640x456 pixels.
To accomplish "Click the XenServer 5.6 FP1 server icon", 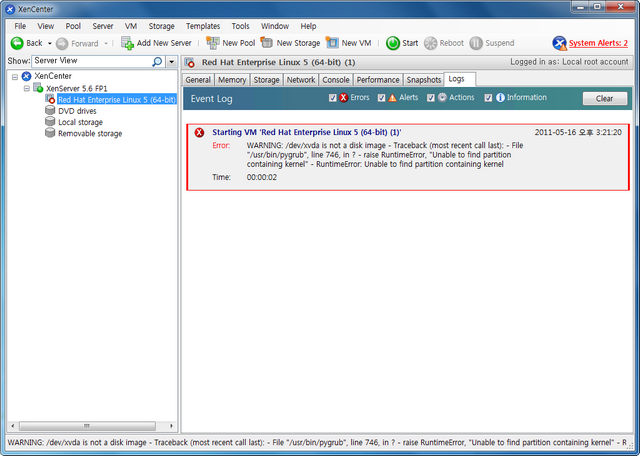I will 38,88.
